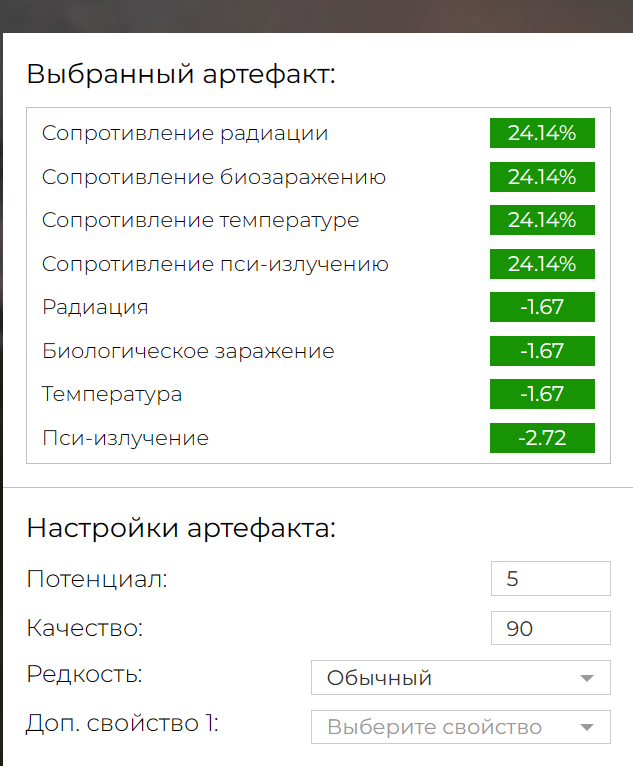Image resolution: width=633 pixels, height=766 pixels.
Task: Select the Пси-излучение -2.72 value badge
Action: tap(542, 438)
